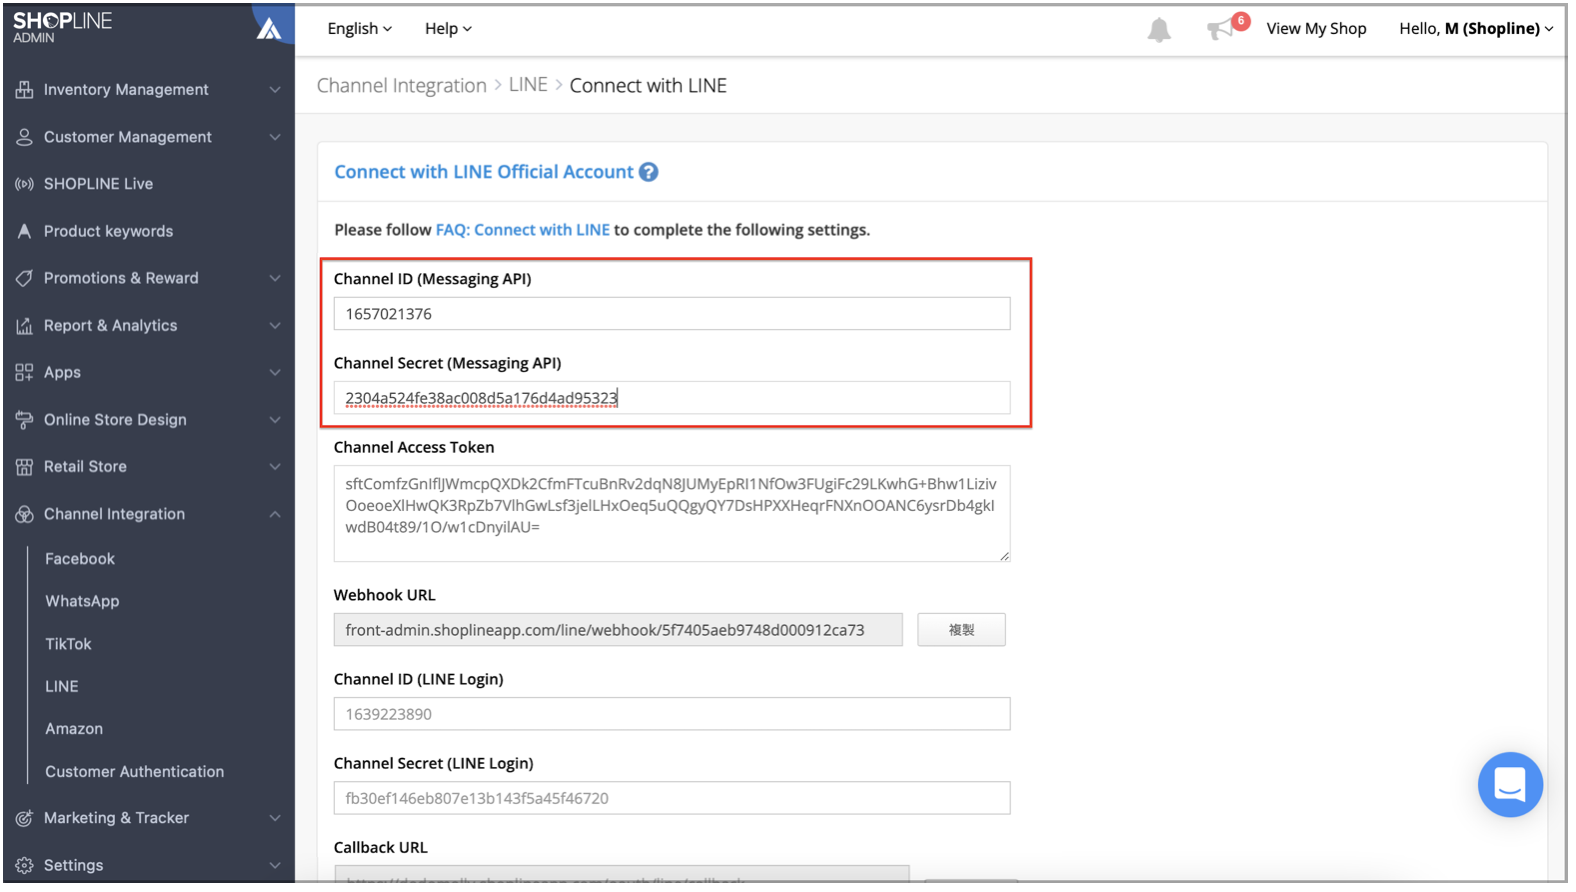The height and width of the screenshot is (892, 1576).
Task: Click the Inventory Management icon
Action: point(24,90)
